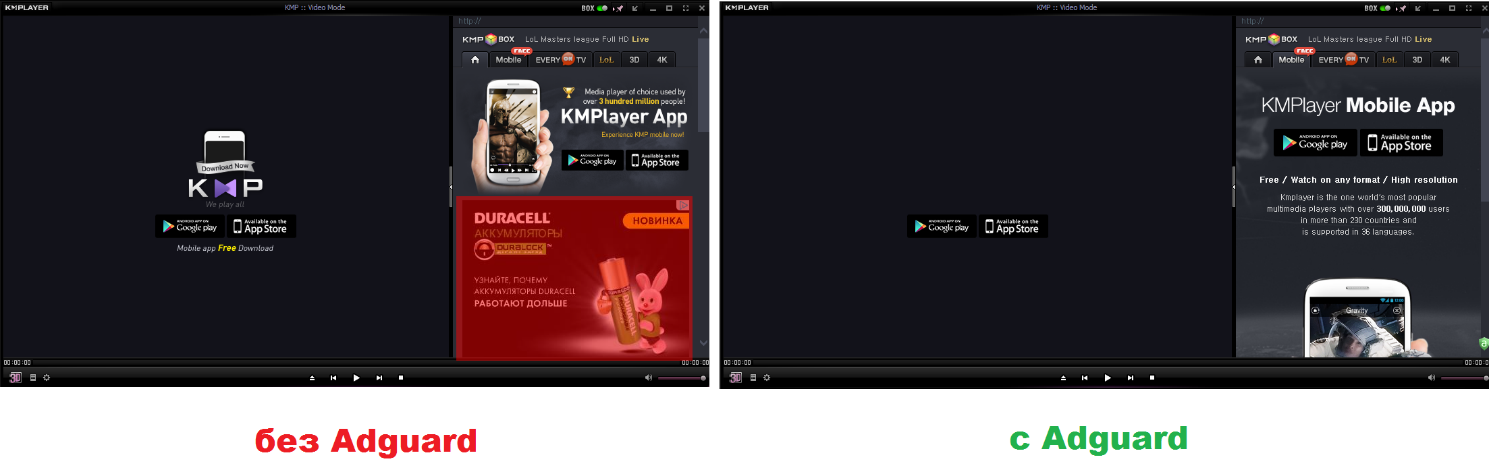Image resolution: width=1489 pixels, height=476 pixels.
Task: Enter fullscreen from left player title bar
Action: pyautogui.click(x=685, y=7)
